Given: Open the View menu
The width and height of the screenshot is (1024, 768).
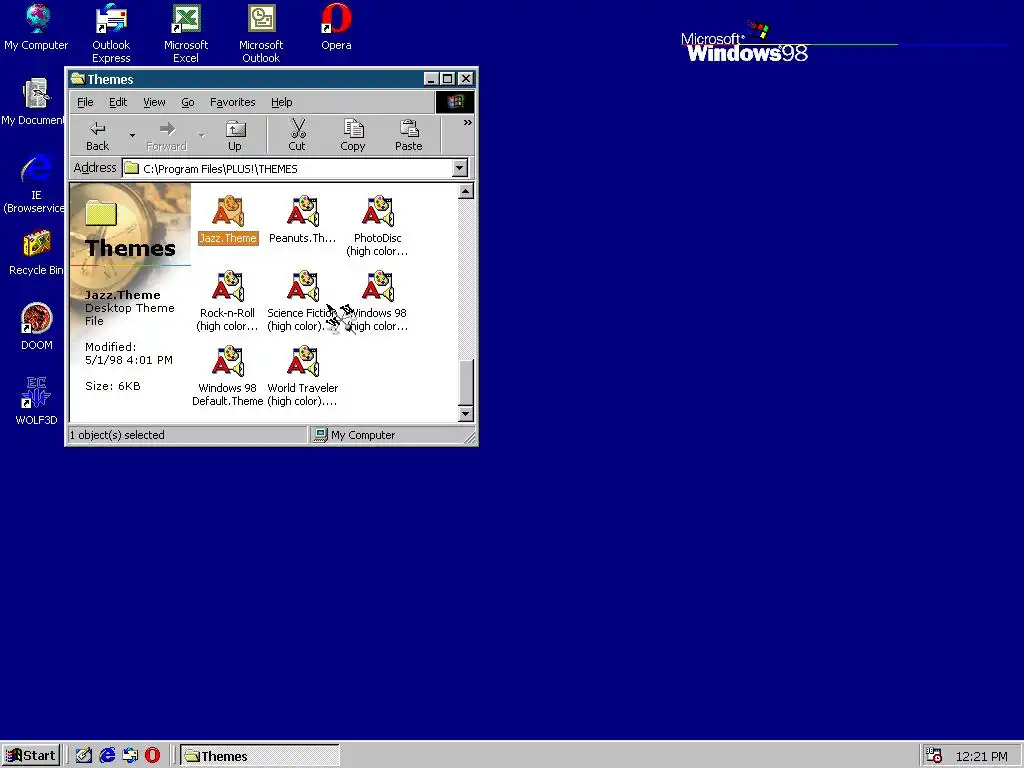Looking at the screenshot, I should pos(154,102).
